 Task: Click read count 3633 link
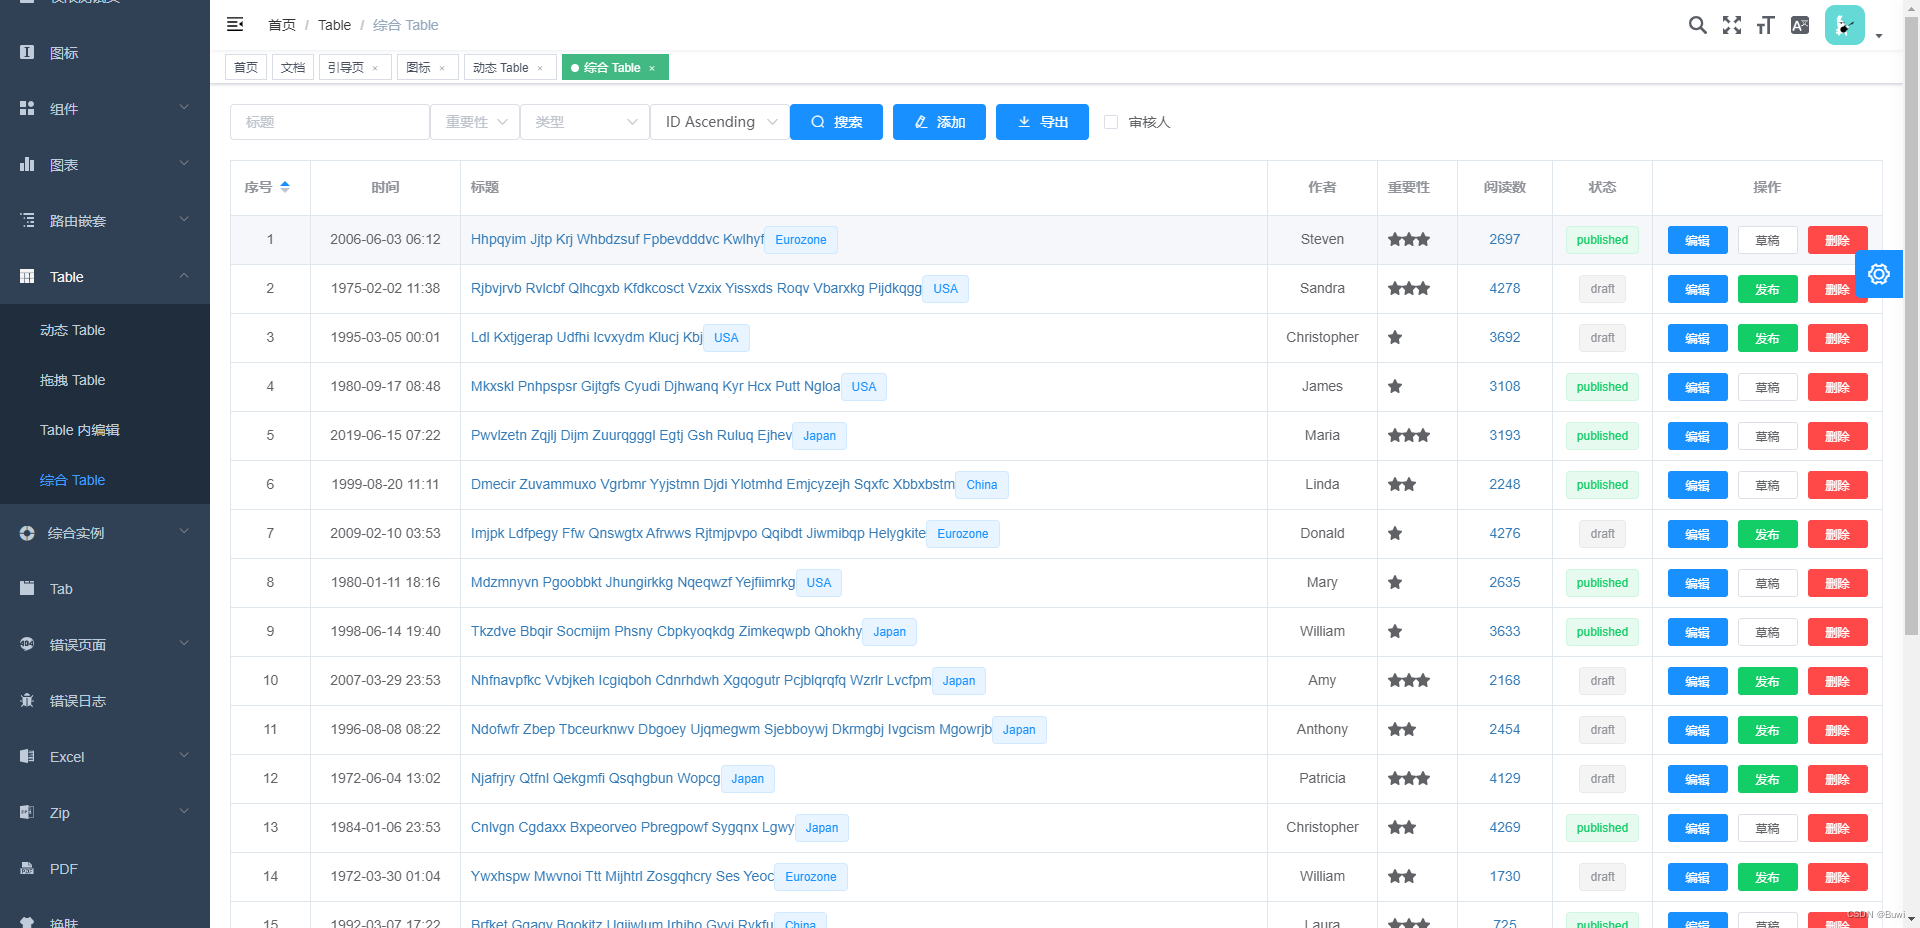(x=1504, y=631)
